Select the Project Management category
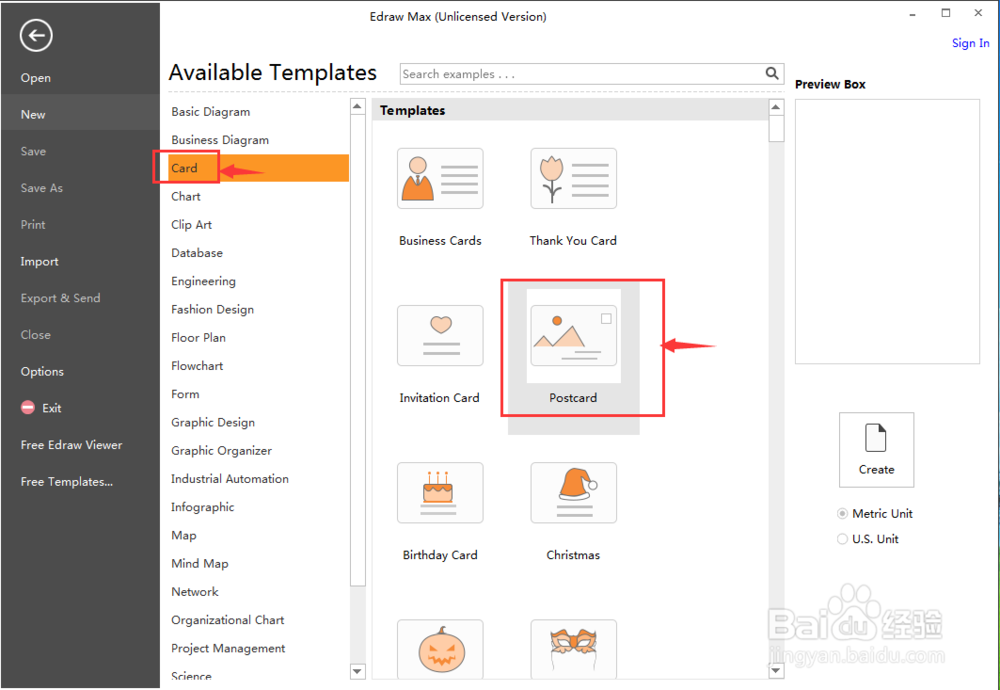This screenshot has height=690, width=1000. (x=228, y=648)
